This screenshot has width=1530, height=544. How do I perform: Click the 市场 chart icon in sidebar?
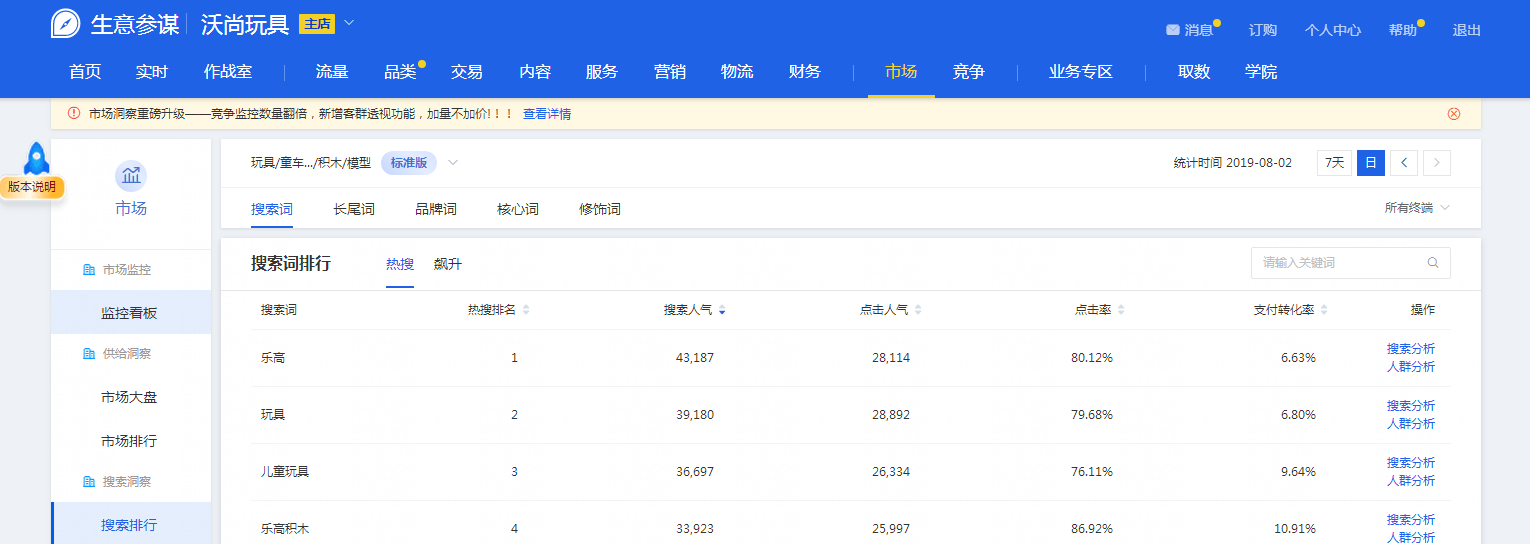tap(131, 176)
